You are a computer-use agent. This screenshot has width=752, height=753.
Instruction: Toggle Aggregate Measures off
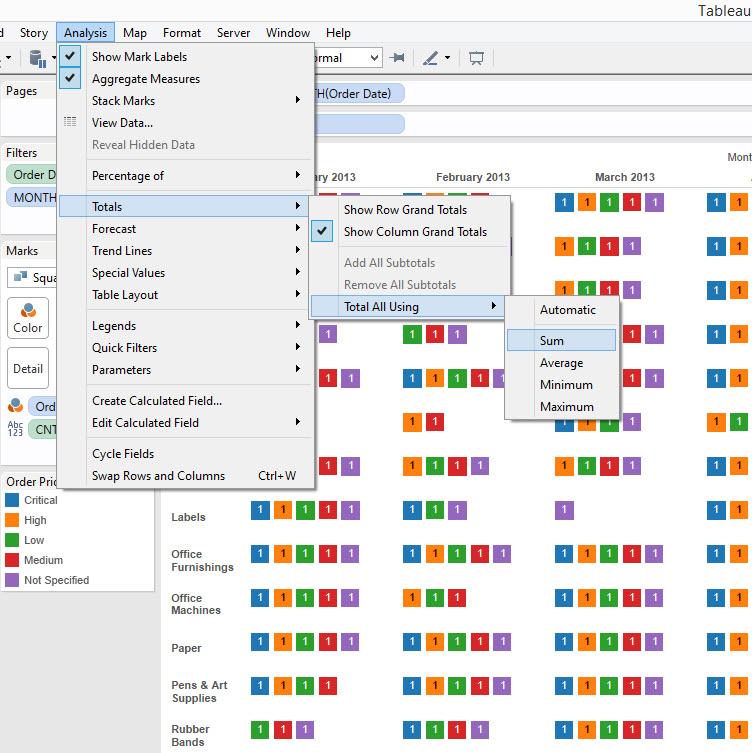tap(145, 79)
